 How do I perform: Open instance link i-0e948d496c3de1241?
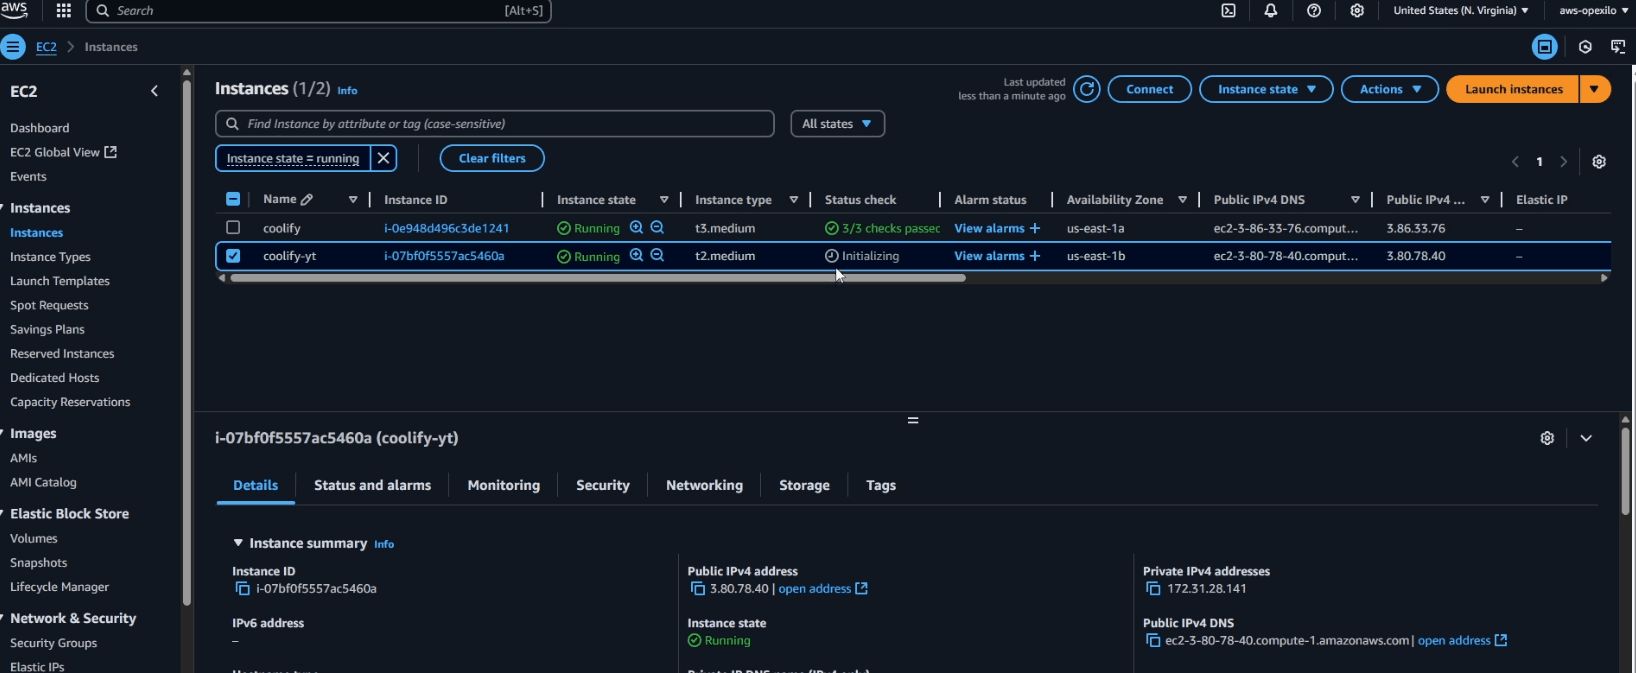point(447,228)
